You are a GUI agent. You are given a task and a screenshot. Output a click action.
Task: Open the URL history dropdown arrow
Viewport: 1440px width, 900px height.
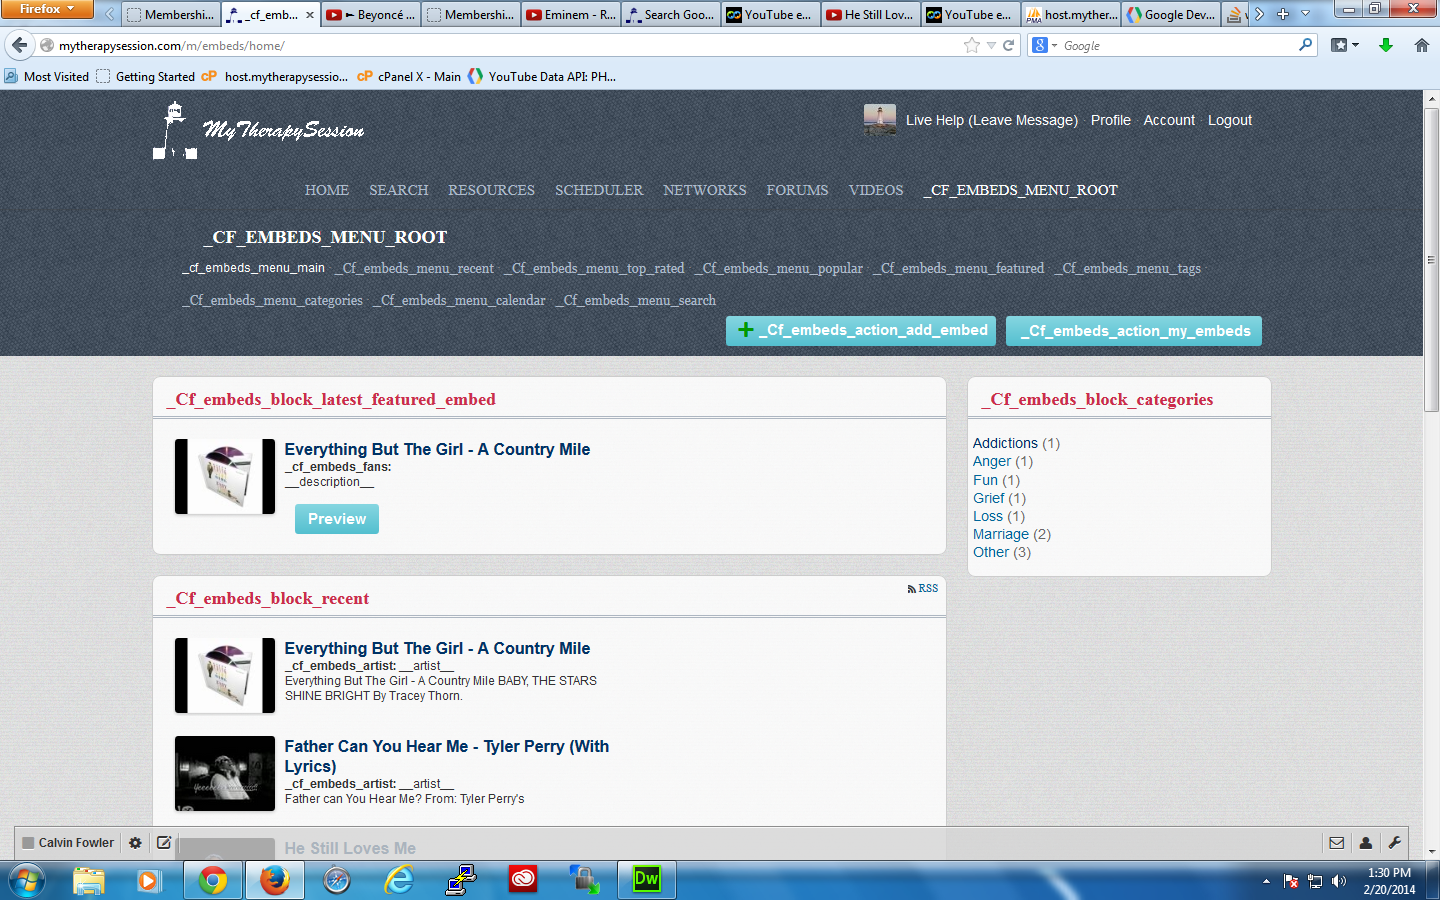(991, 45)
